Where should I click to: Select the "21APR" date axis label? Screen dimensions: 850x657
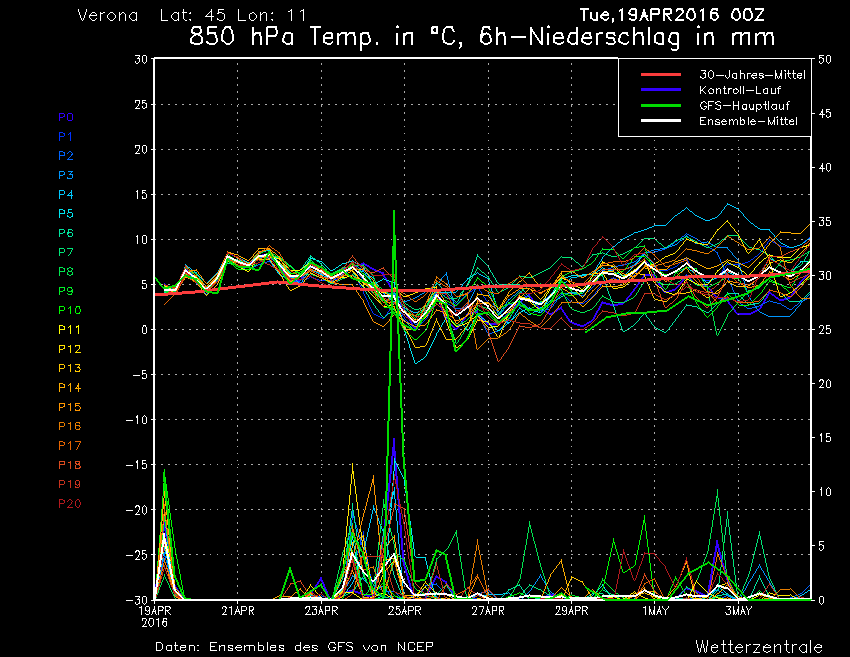(238, 611)
